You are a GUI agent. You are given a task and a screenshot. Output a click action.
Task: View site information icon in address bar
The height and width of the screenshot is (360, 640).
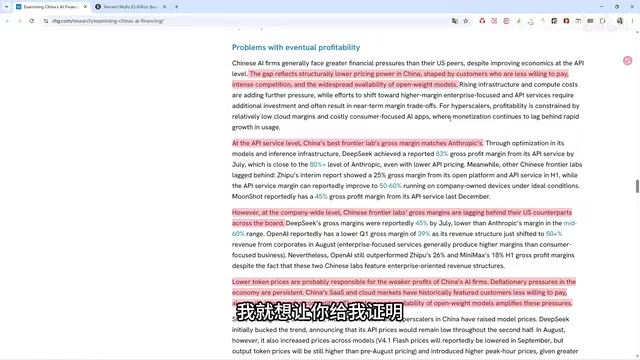pyautogui.click(x=46, y=21)
